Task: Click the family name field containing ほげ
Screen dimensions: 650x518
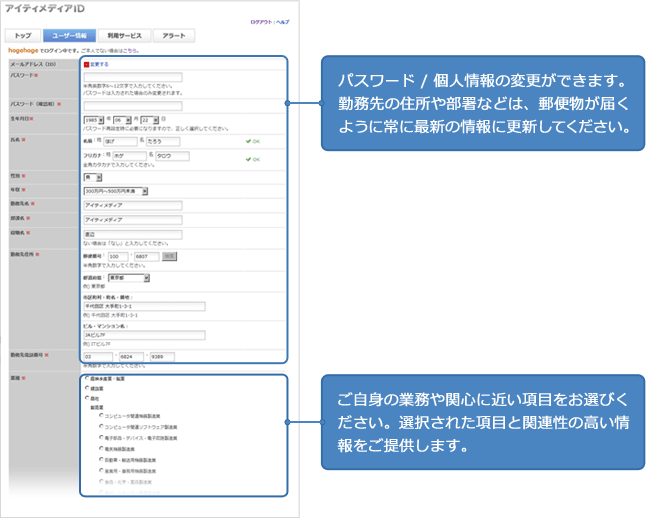Action: coord(120,142)
